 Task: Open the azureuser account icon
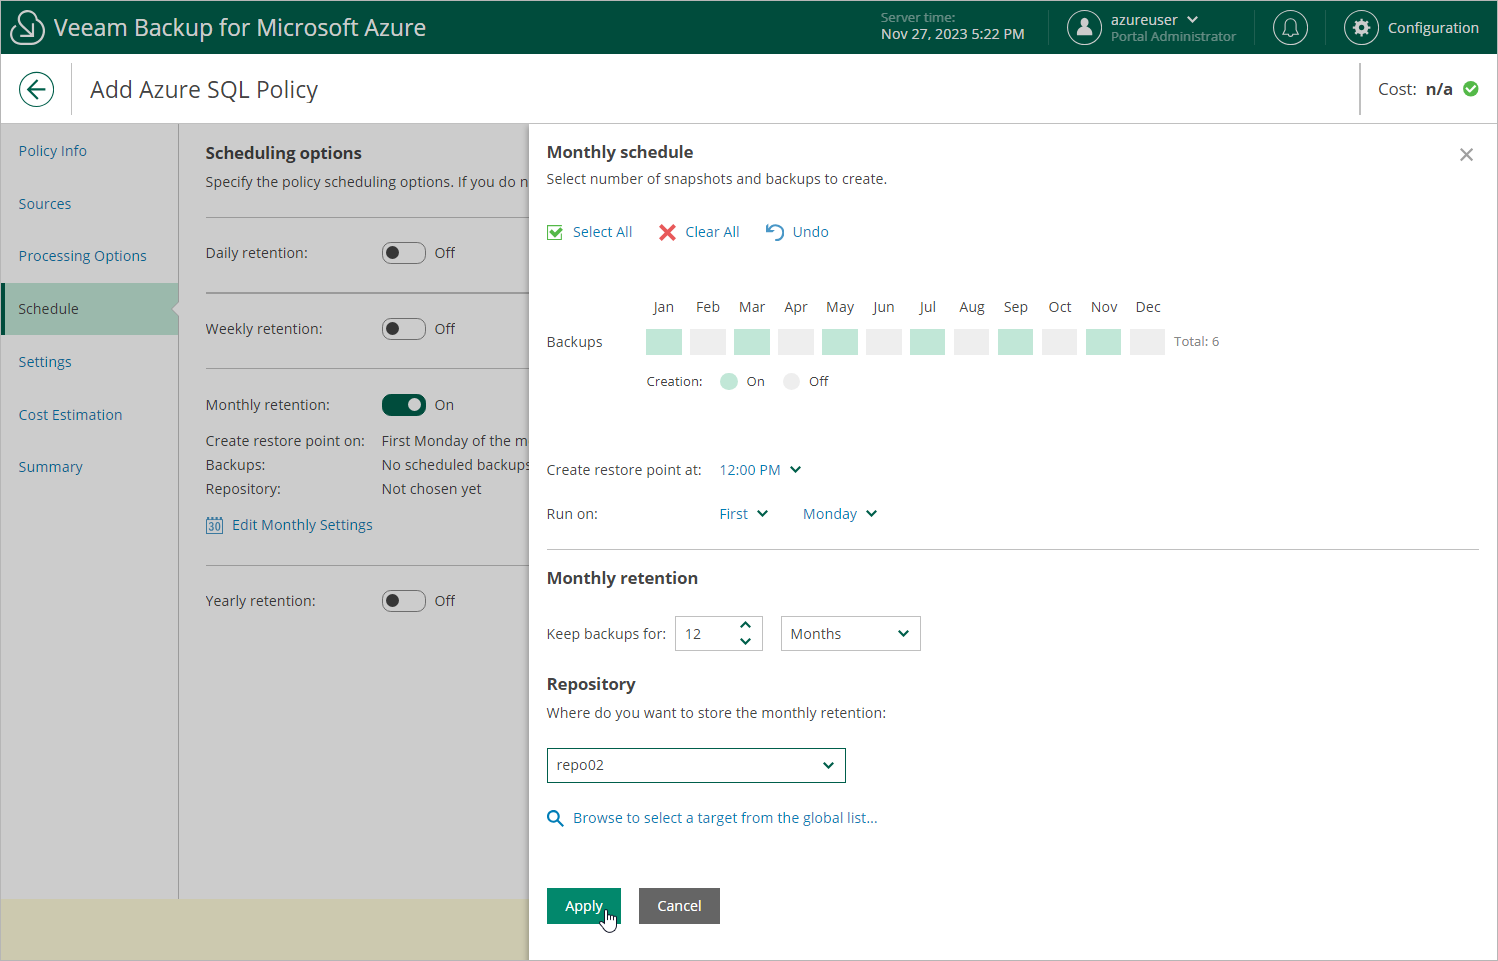(x=1084, y=27)
